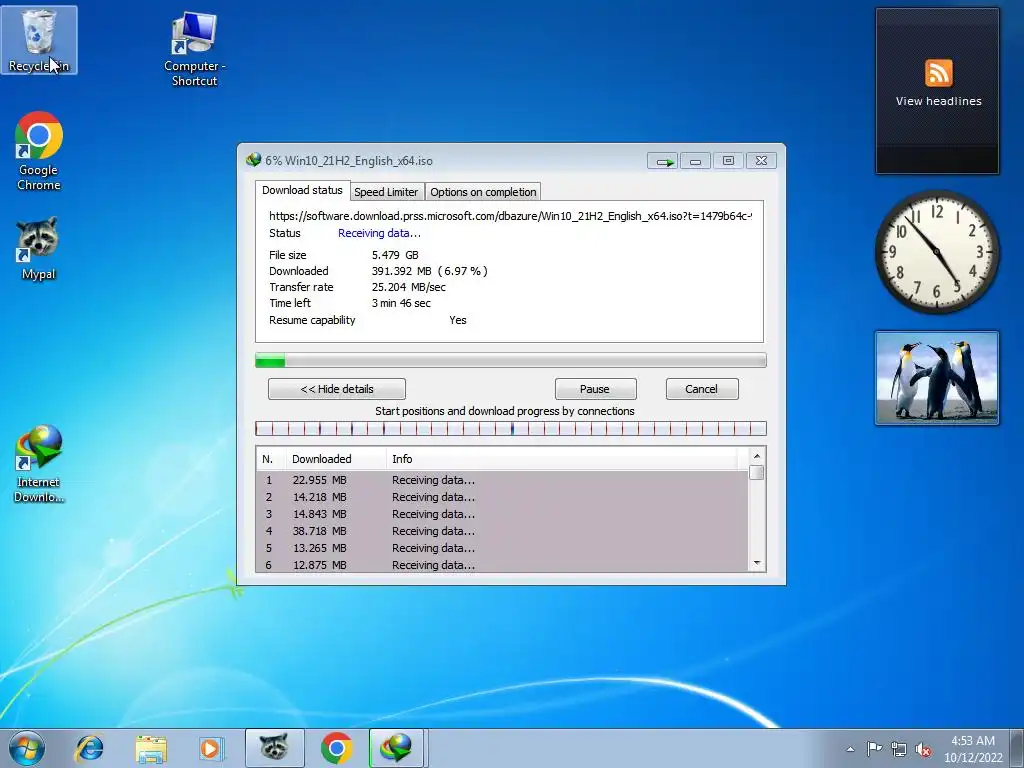Close the IDM download window

pyautogui.click(x=761, y=161)
